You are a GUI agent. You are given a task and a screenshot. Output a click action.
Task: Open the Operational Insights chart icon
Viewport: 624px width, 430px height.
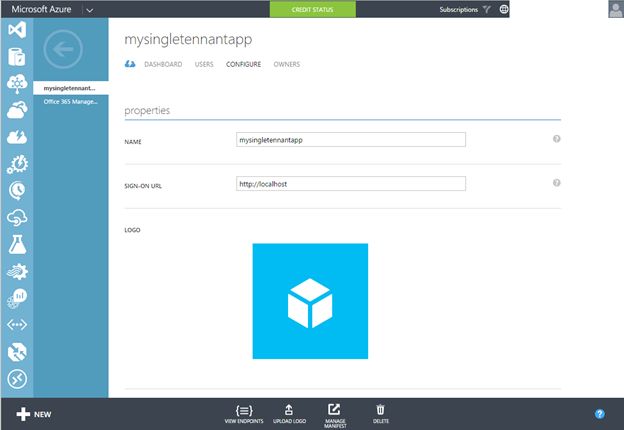click(17, 298)
